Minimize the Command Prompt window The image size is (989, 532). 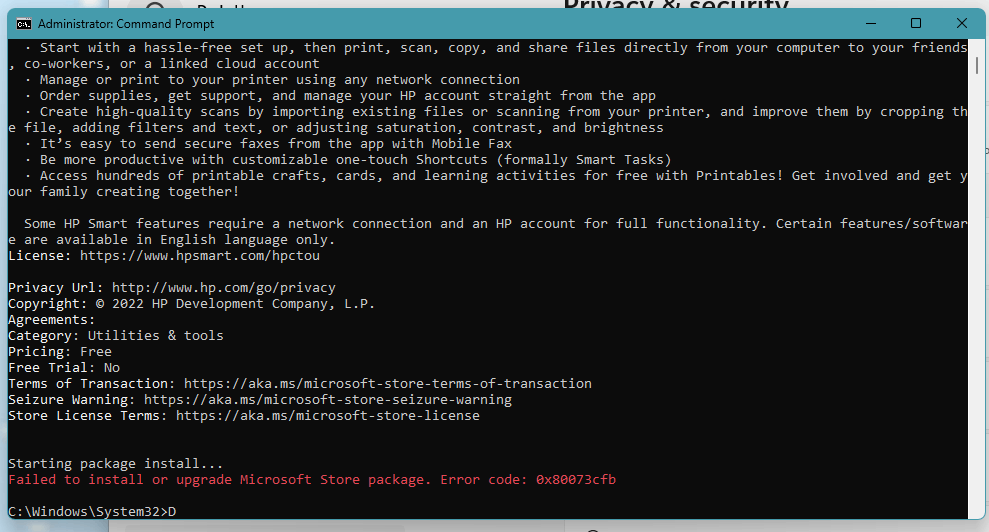(871, 23)
